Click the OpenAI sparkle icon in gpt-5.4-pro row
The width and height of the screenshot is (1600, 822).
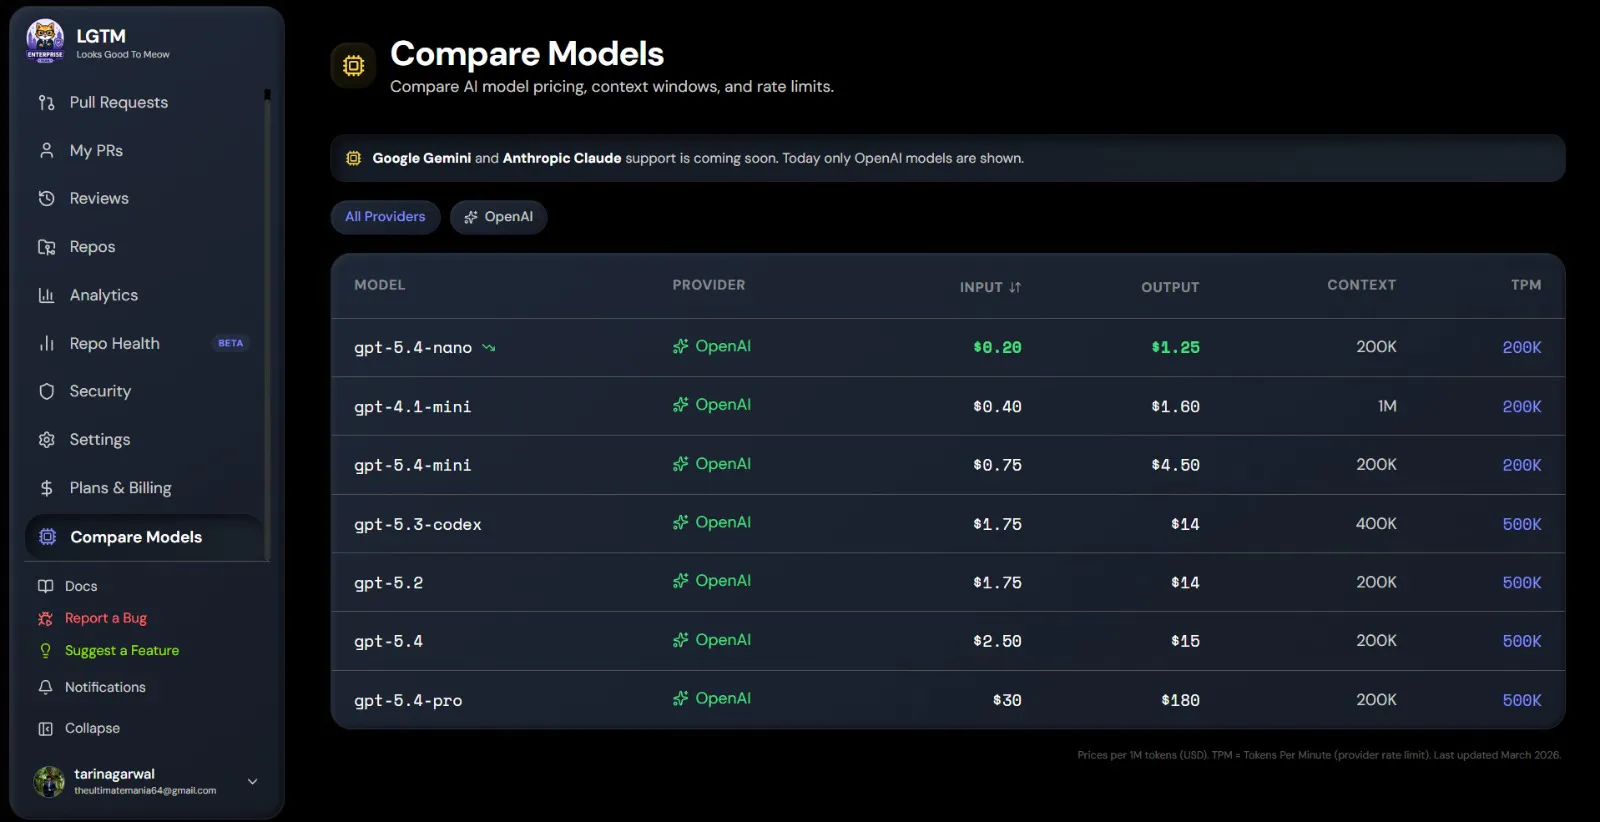coord(680,699)
